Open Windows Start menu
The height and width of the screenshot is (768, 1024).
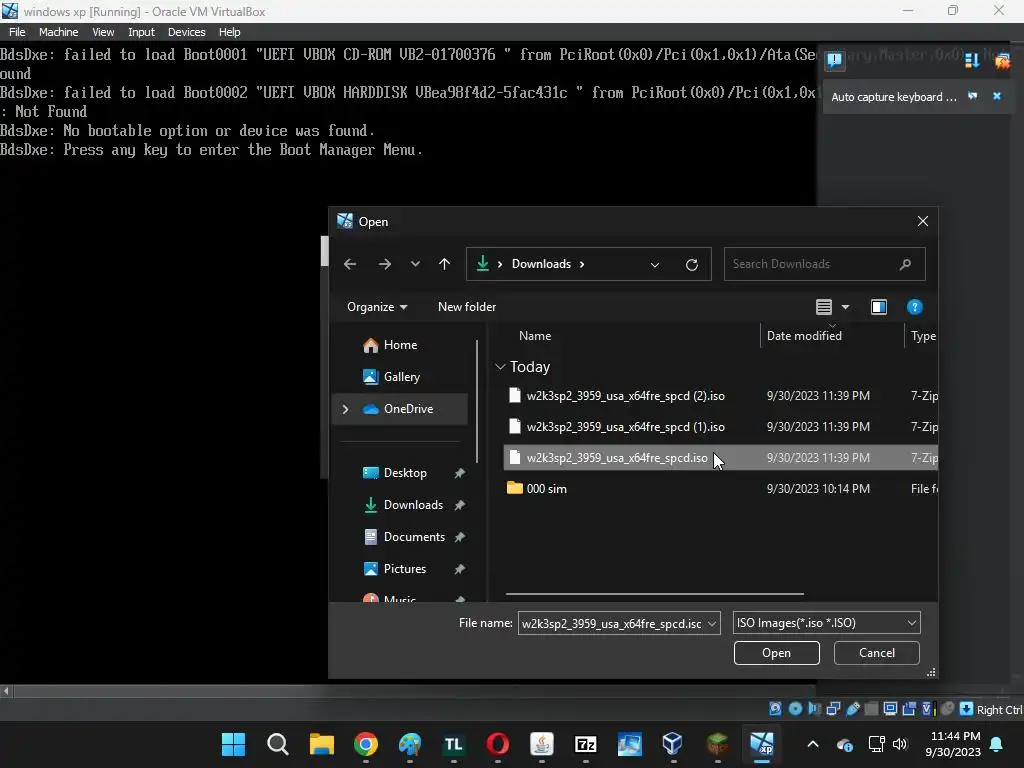(x=233, y=744)
